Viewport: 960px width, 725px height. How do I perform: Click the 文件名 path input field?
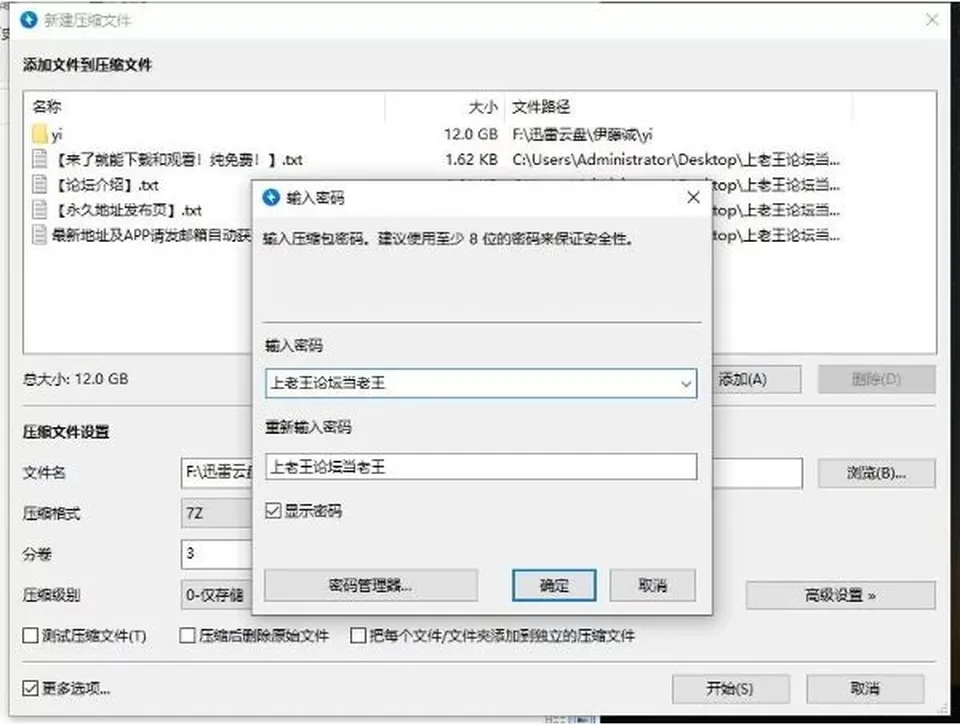point(217,473)
